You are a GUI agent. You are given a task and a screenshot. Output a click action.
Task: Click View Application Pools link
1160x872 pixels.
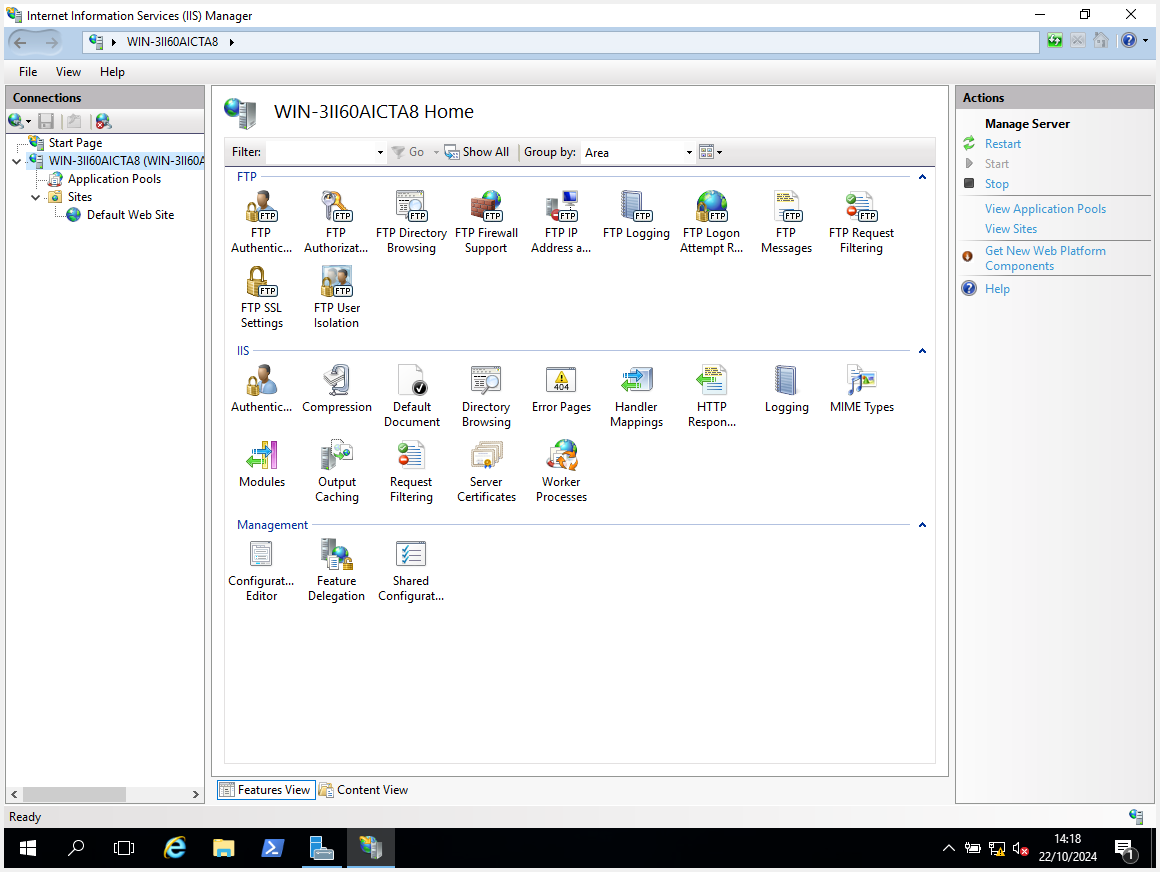pos(1045,209)
